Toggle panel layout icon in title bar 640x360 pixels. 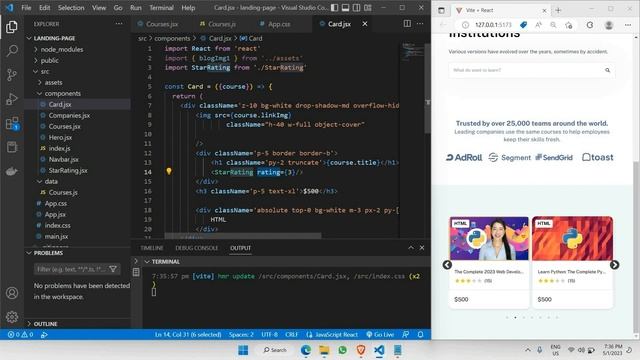pyautogui.click(x=345, y=8)
